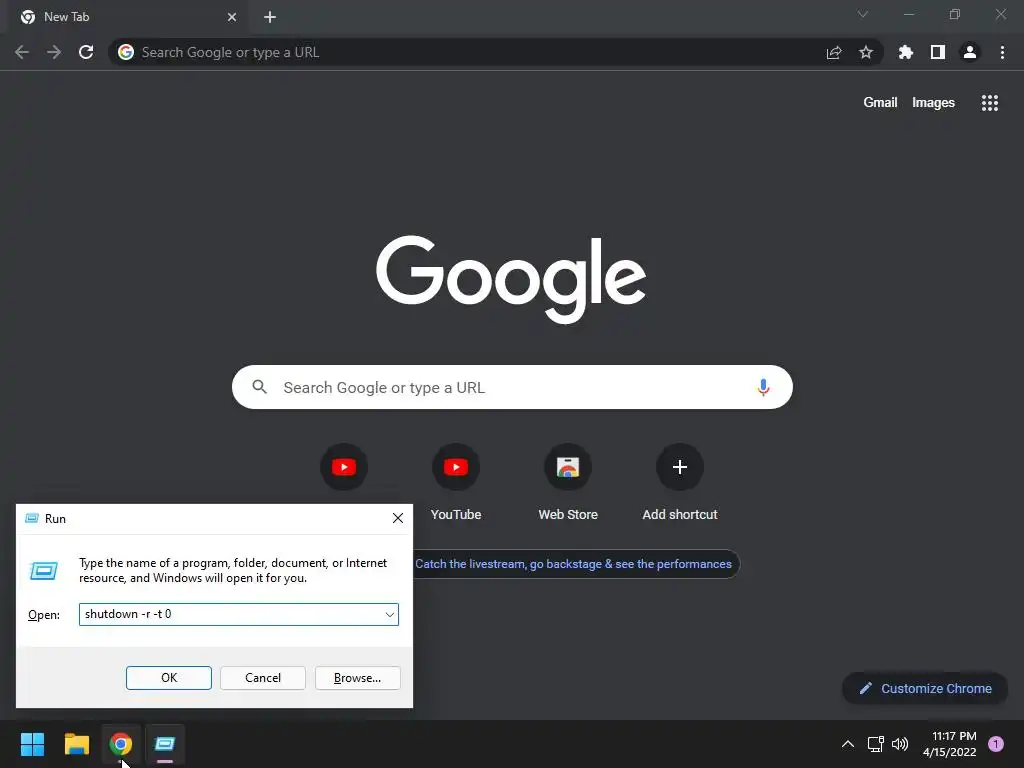Reload the page with the refresh icon

[x=86, y=52]
